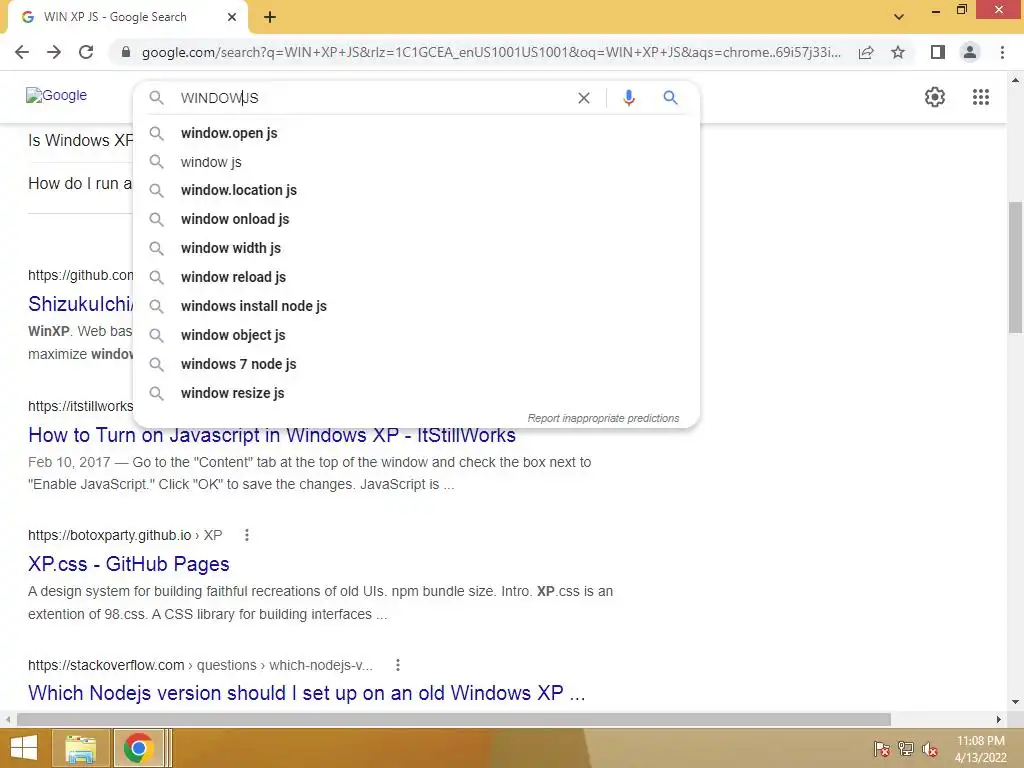Bookmark this page with the star icon
Screen dimensions: 1024x768
(898, 52)
